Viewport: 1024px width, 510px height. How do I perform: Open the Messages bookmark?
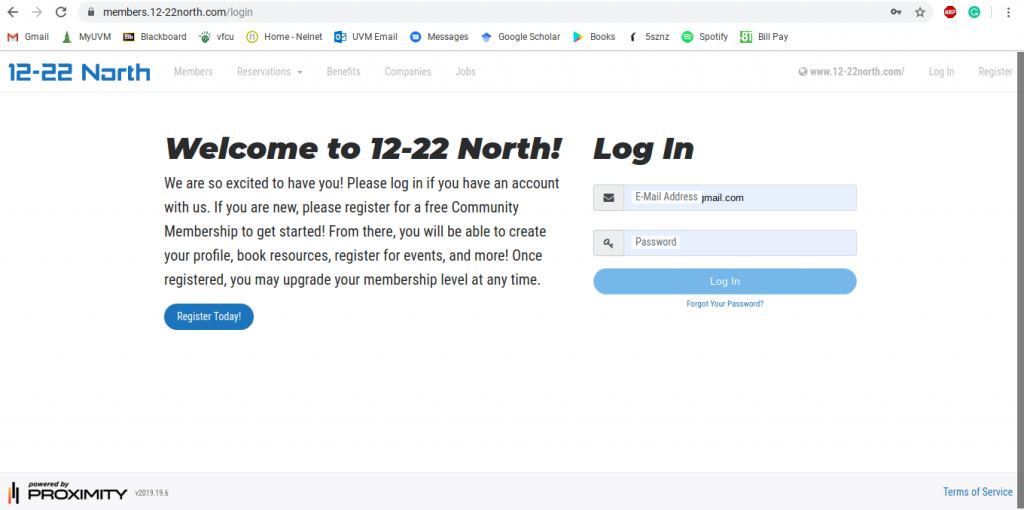coord(439,37)
